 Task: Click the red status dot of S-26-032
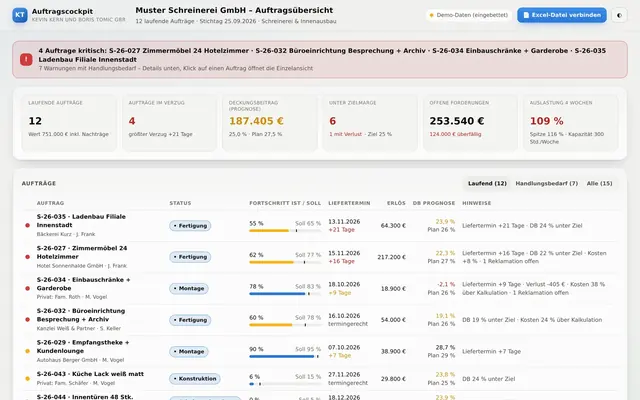(x=27, y=320)
